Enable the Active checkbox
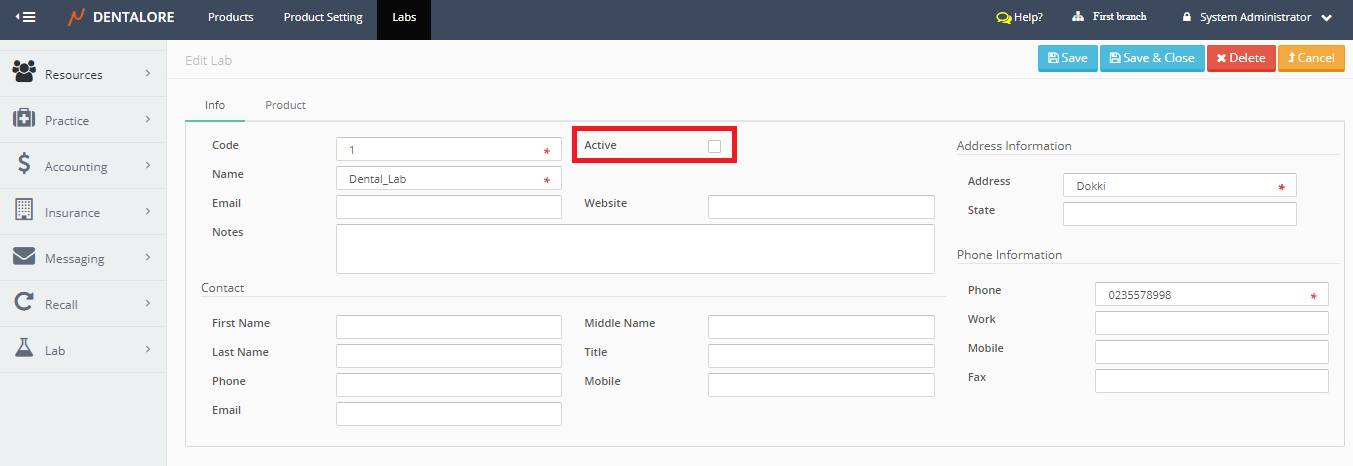Screen dimensions: 1353x466 (x=714, y=146)
